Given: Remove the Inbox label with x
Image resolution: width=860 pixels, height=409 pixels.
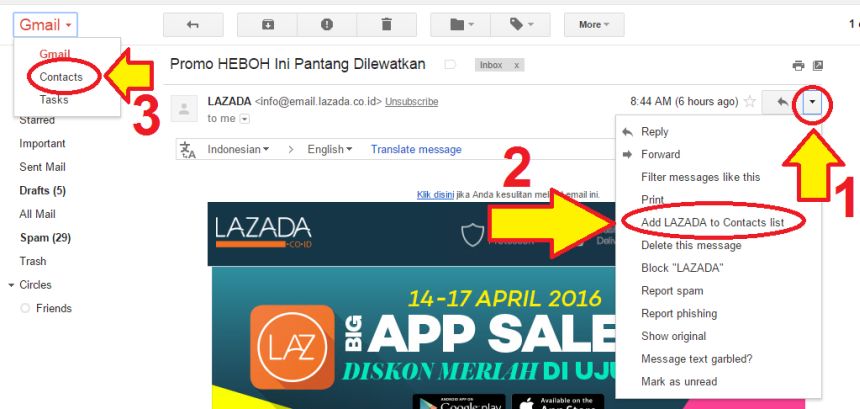Looking at the screenshot, I should [516, 65].
